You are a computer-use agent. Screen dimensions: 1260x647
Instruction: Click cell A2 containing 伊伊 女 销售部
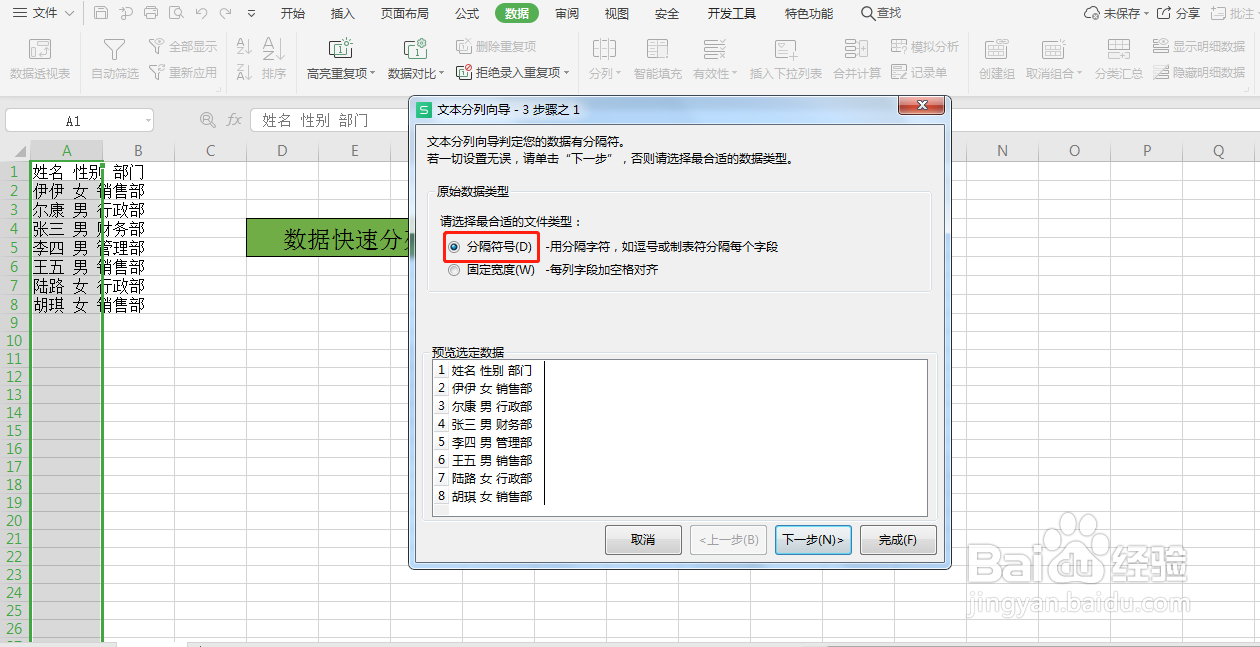pyautogui.click(x=67, y=190)
